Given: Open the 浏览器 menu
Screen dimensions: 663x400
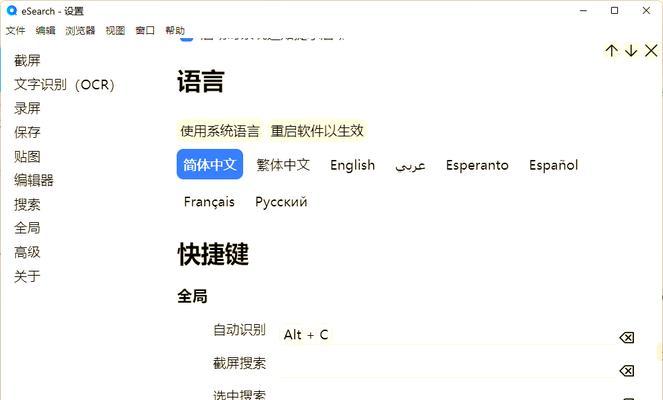Looking at the screenshot, I should click(80, 30).
